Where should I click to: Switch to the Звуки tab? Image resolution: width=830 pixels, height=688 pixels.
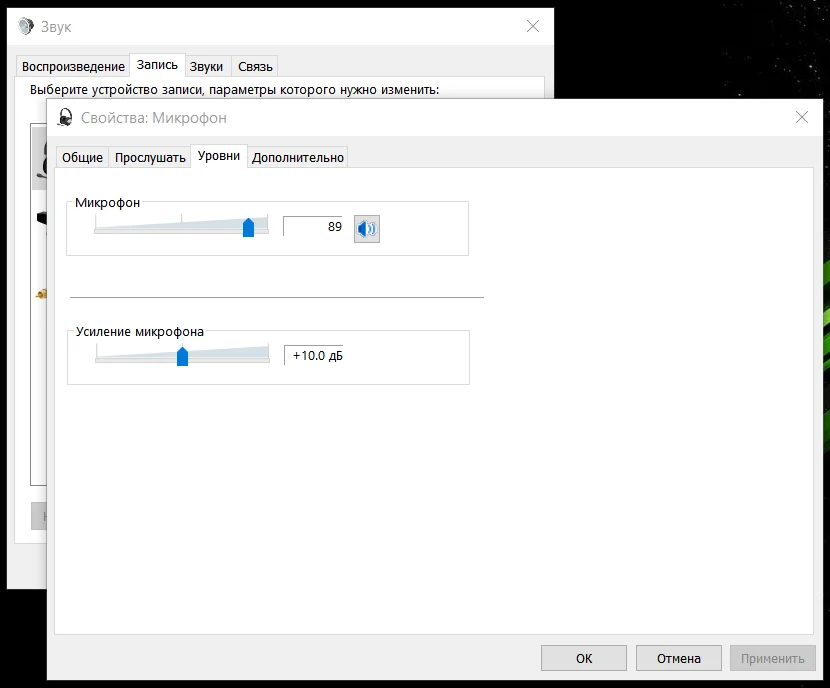tap(206, 67)
